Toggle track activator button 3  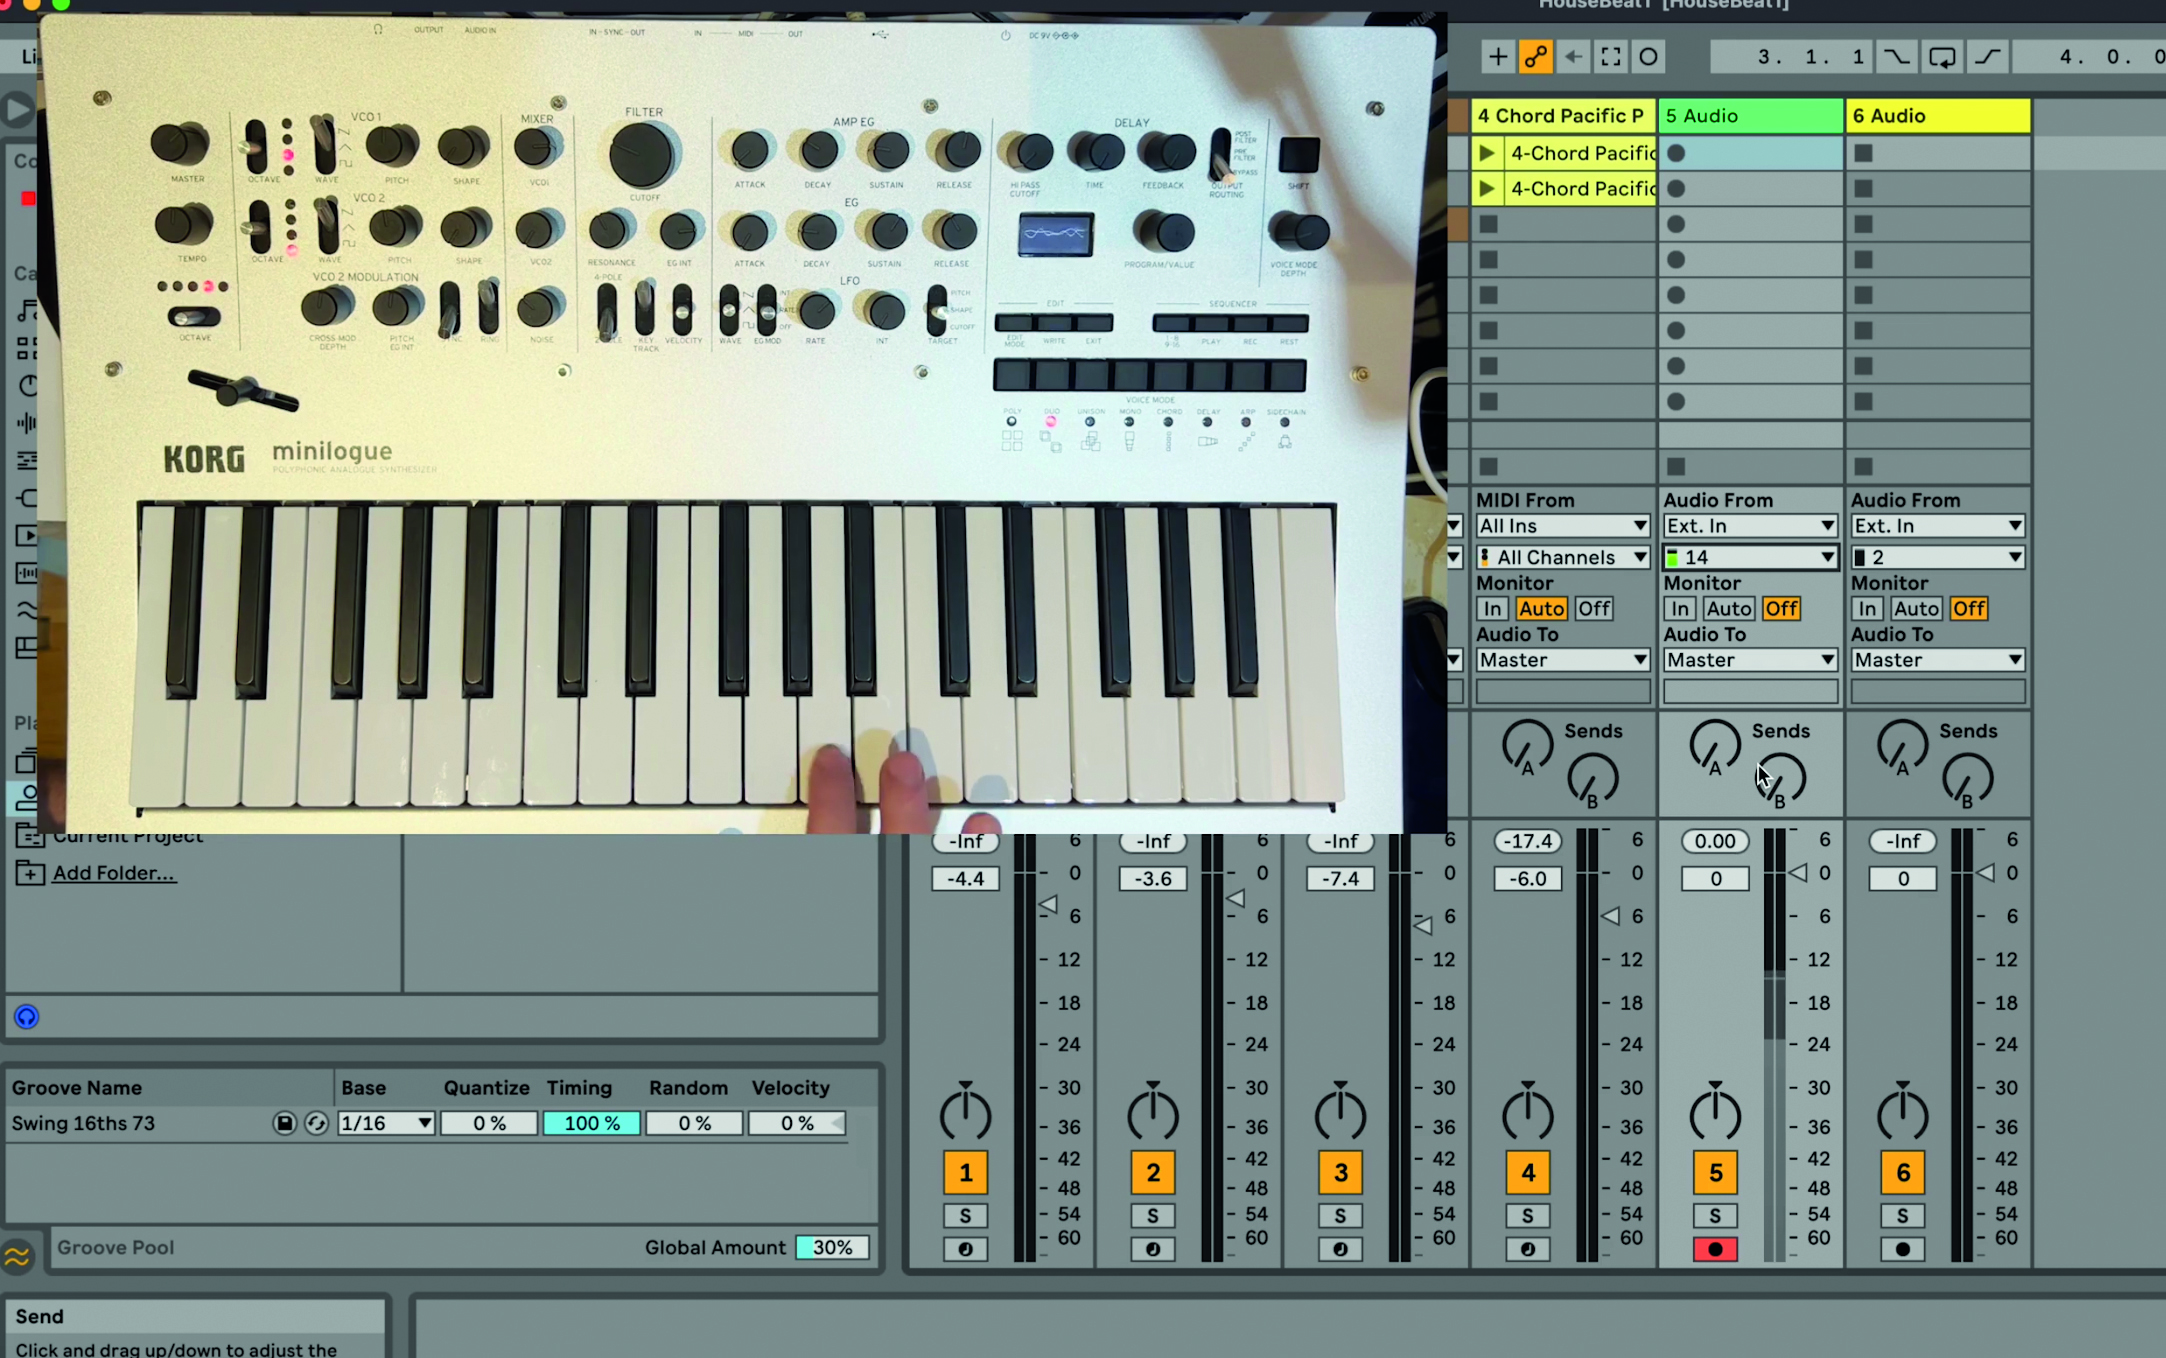click(1340, 1173)
